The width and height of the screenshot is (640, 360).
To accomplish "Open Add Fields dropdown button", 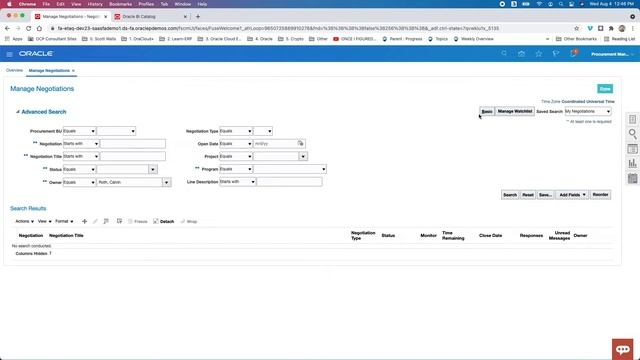I will coord(572,195).
